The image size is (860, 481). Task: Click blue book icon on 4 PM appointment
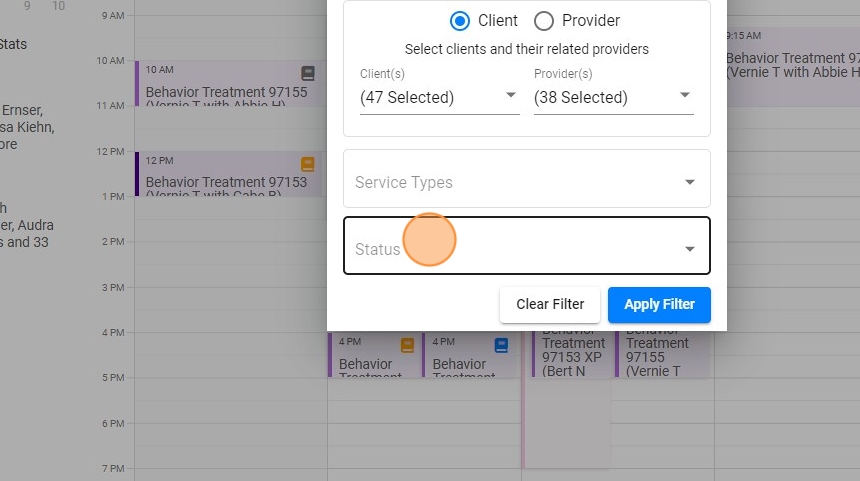point(502,346)
